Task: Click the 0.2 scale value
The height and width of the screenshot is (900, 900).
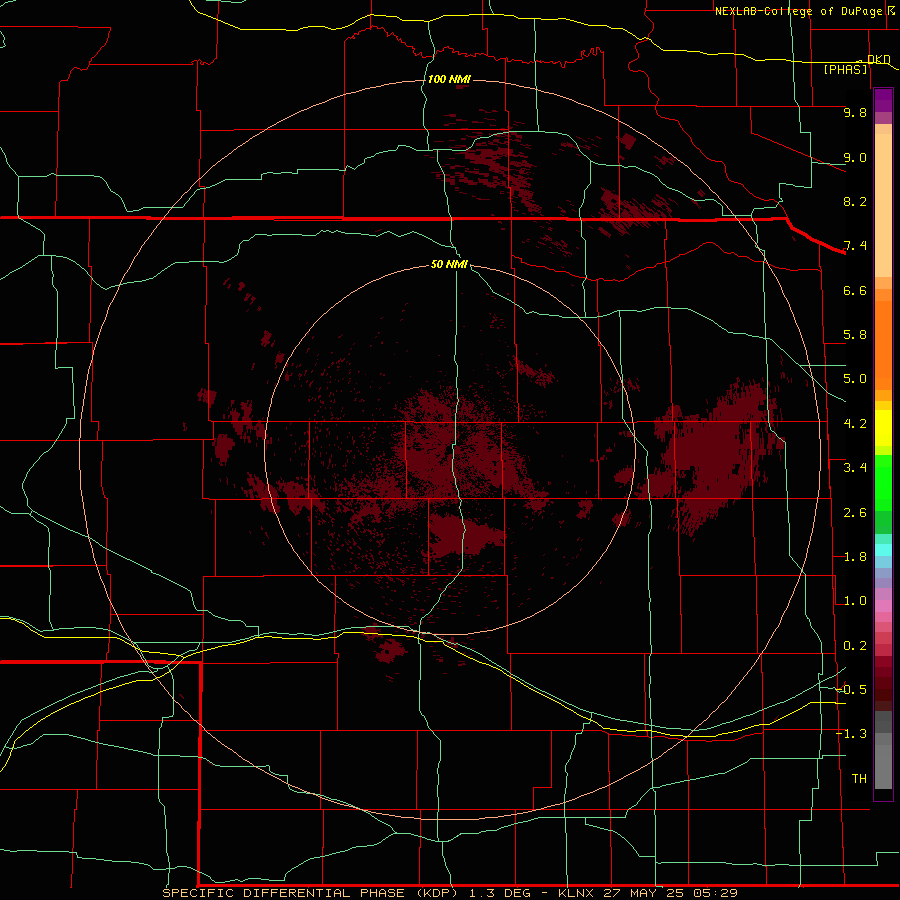Action: click(855, 646)
